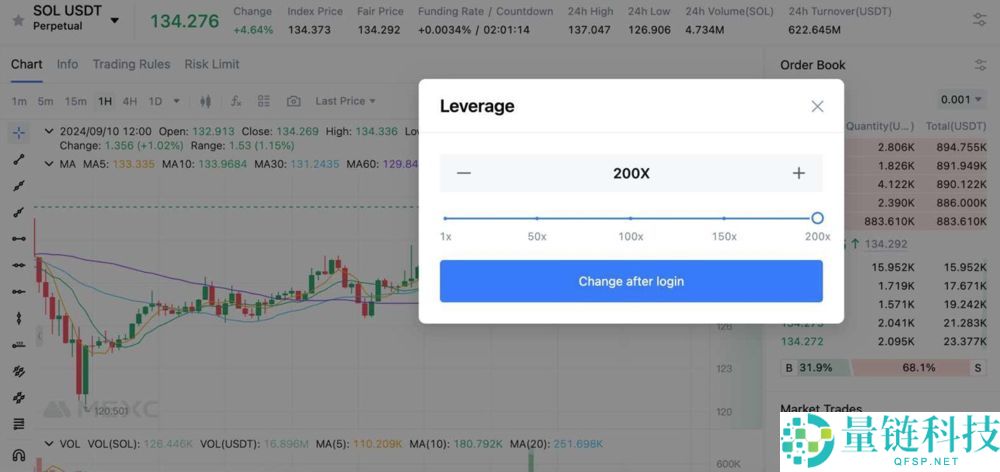Click the camera screenshot icon in chart toolbar

click(x=293, y=101)
